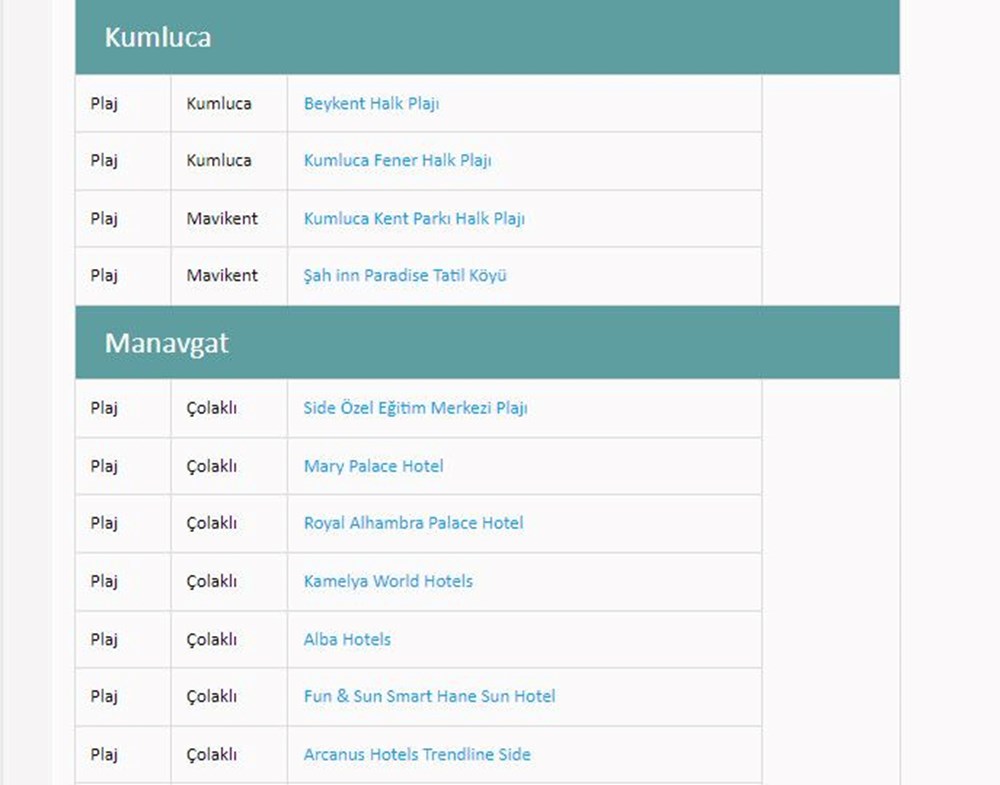Click the Mavikent cell beside the Kumluca Kent Parkı link
Screen dimensions: 1000x785
coord(222,219)
